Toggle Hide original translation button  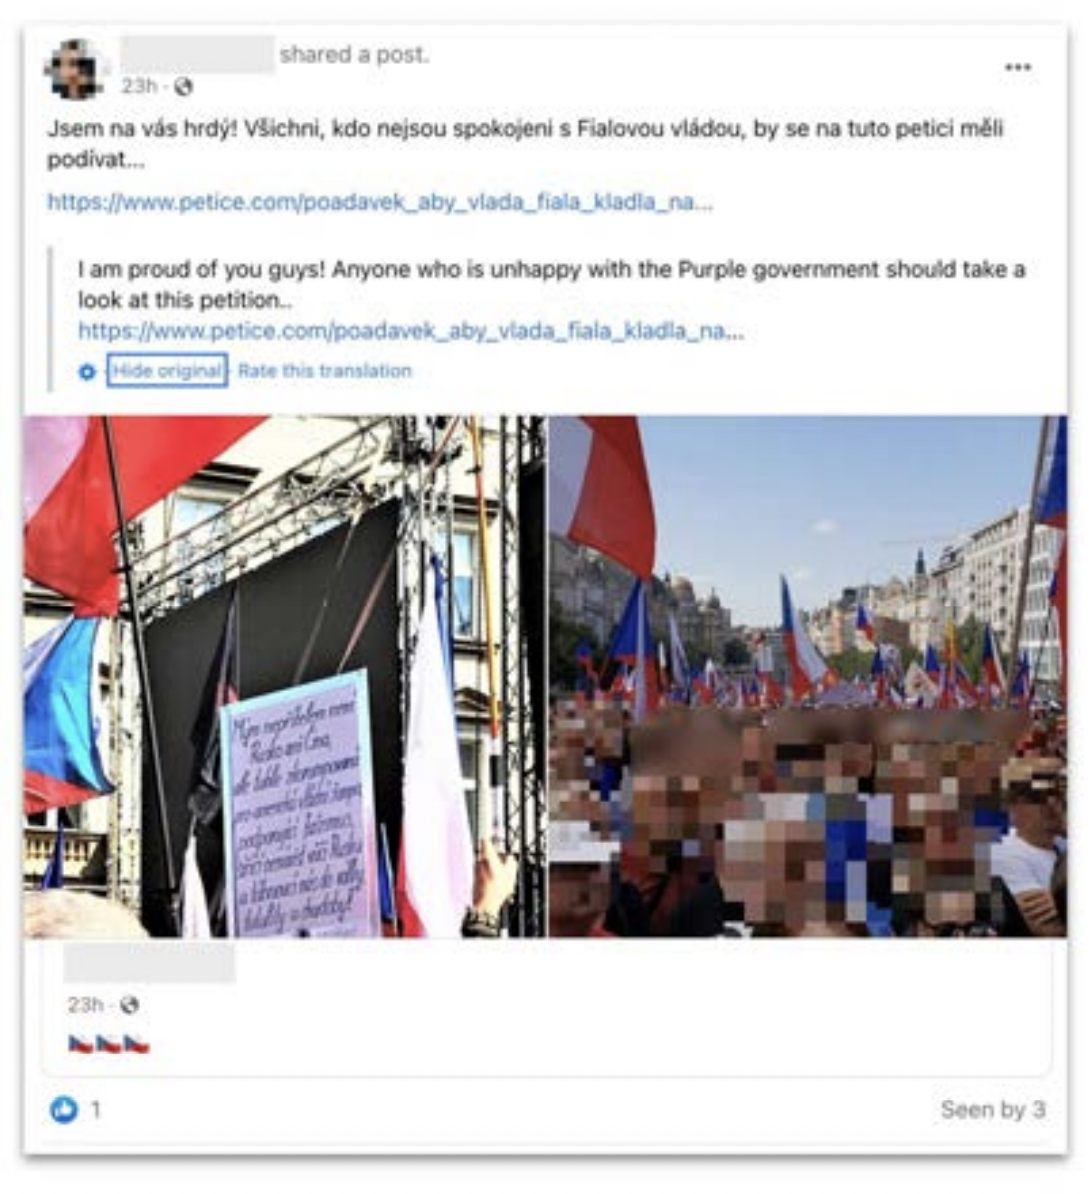167,371
